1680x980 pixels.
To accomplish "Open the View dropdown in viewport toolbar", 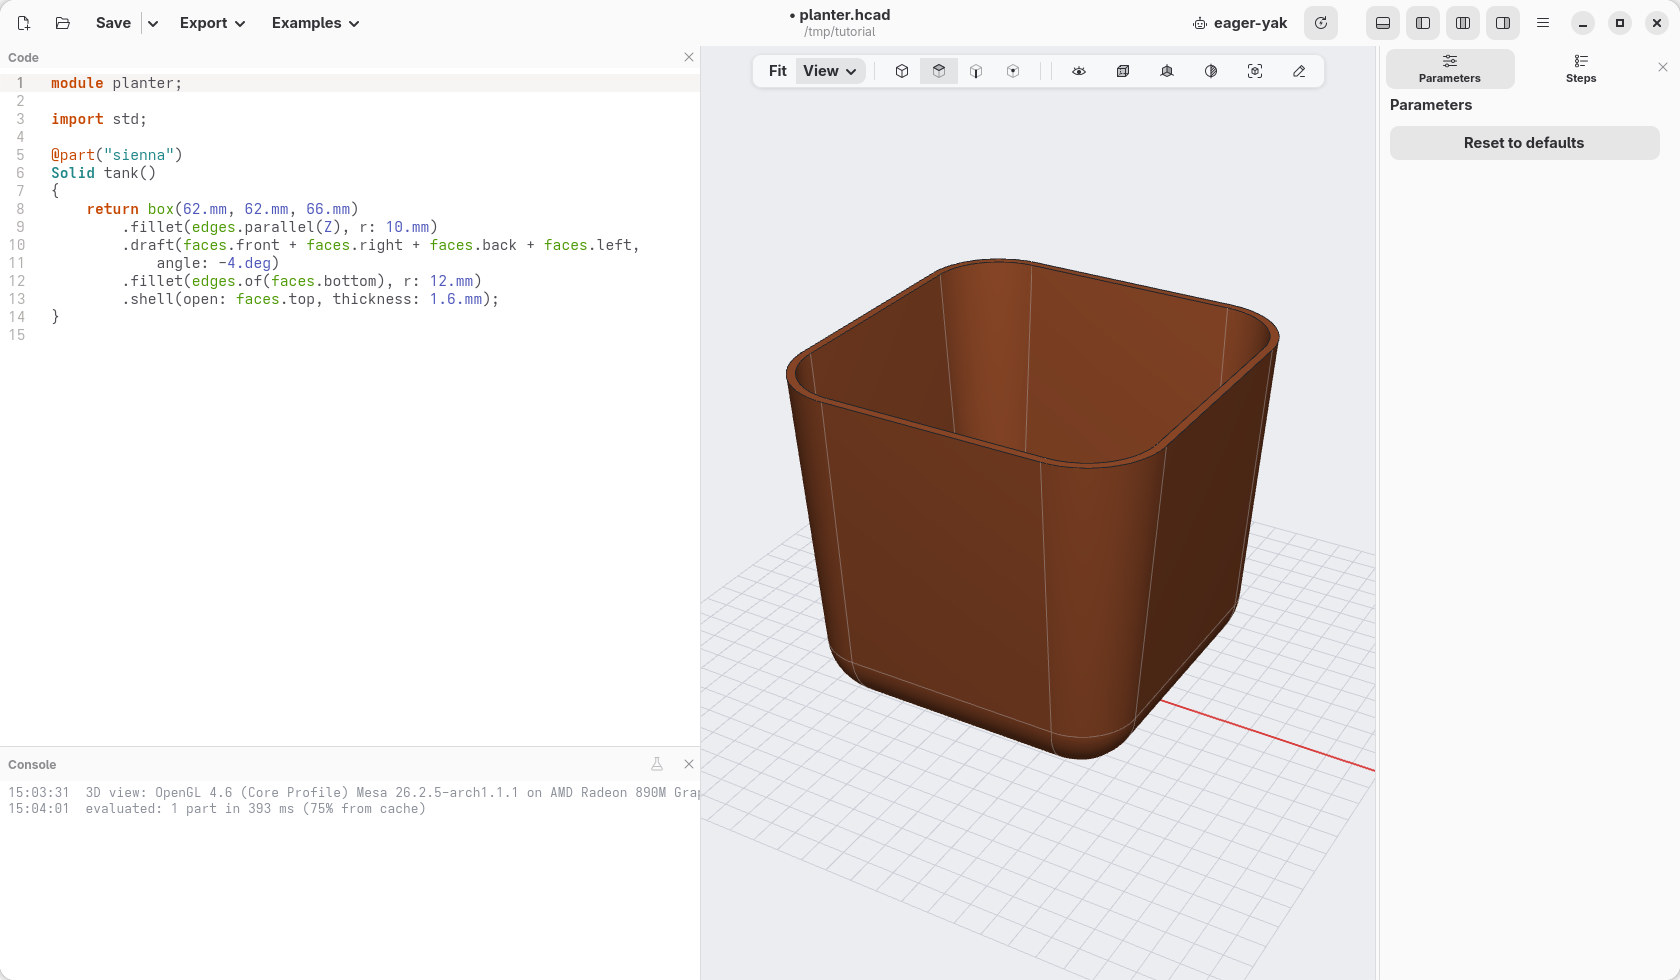I will click(830, 71).
